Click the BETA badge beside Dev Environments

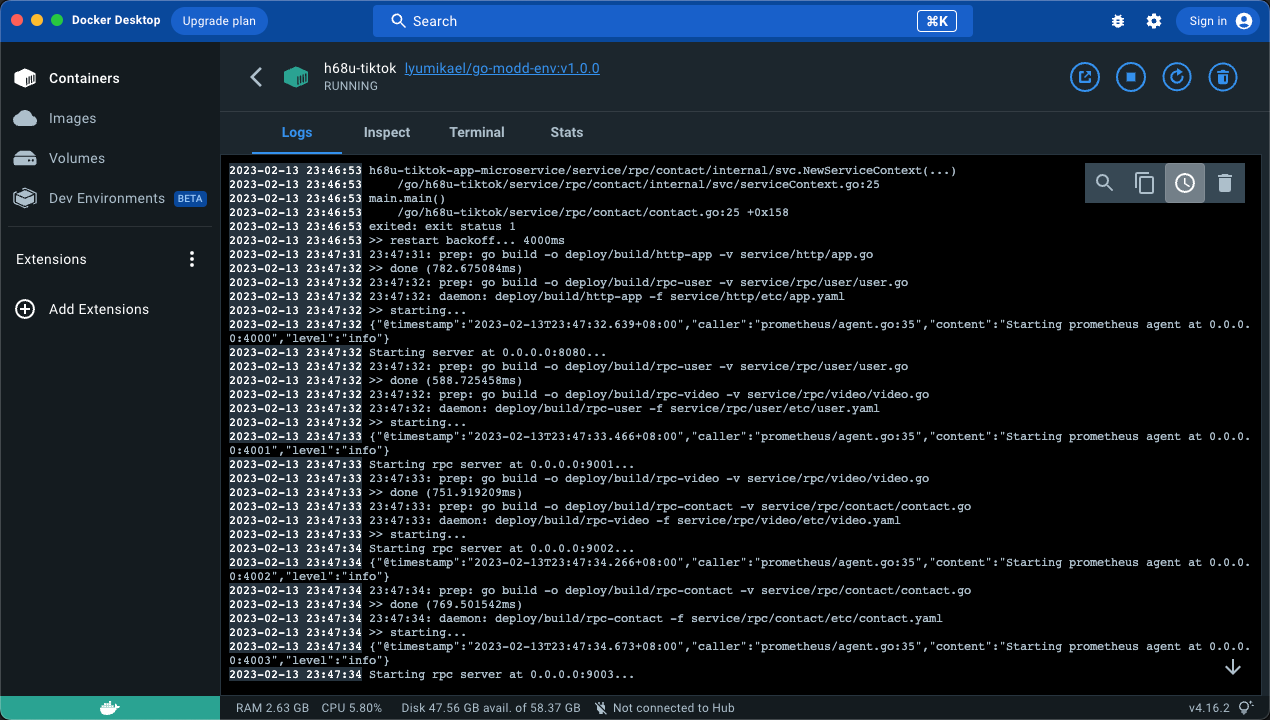point(190,198)
